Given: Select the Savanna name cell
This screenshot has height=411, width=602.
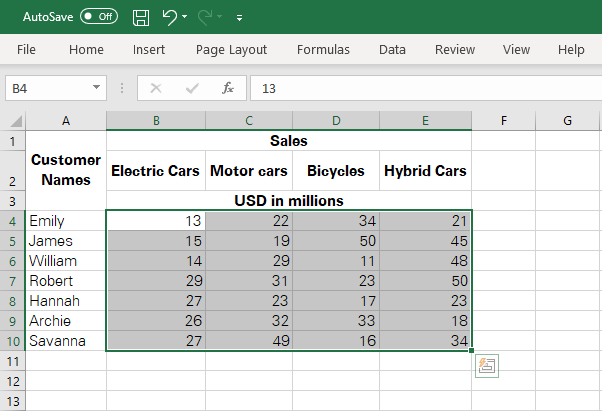Looking at the screenshot, I should [x=66, y=341].
